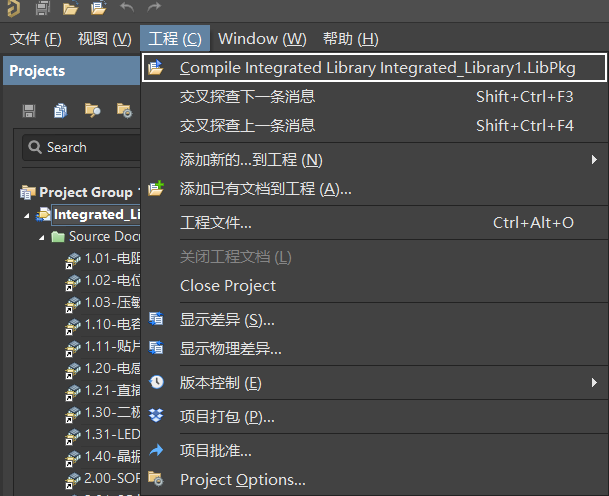609x496 pixels.
Task: Open 工程文件... menu entry
Action: [374, 223]
